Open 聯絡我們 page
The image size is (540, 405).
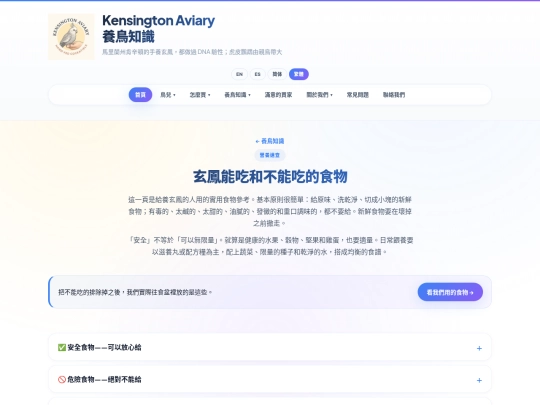click(x=394, y=95)
